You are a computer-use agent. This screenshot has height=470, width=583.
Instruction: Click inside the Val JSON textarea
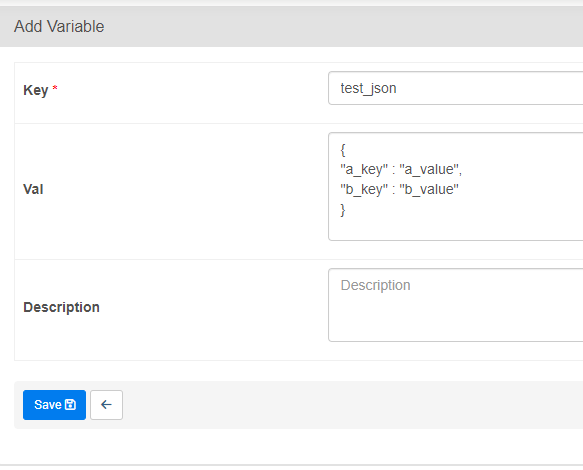455,186
